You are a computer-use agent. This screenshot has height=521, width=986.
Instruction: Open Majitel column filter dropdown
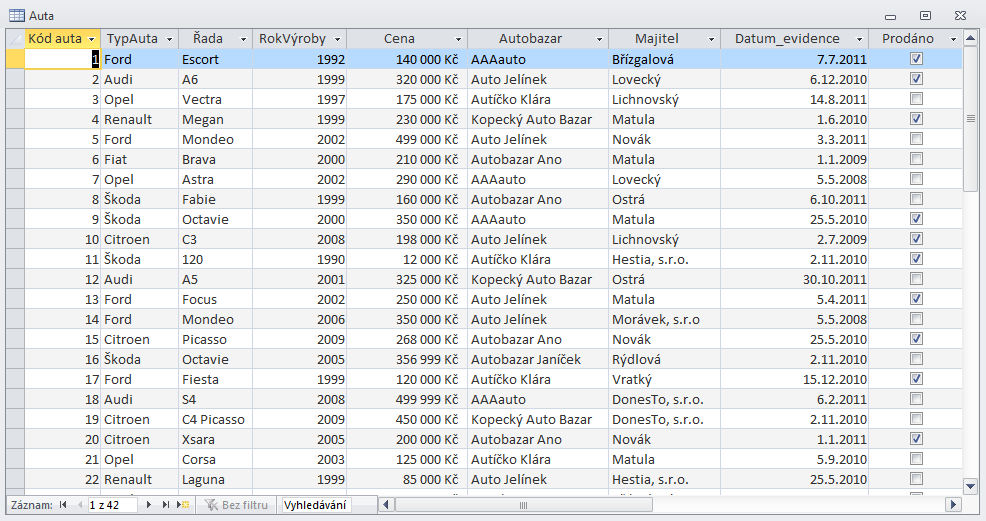(711, 39)
